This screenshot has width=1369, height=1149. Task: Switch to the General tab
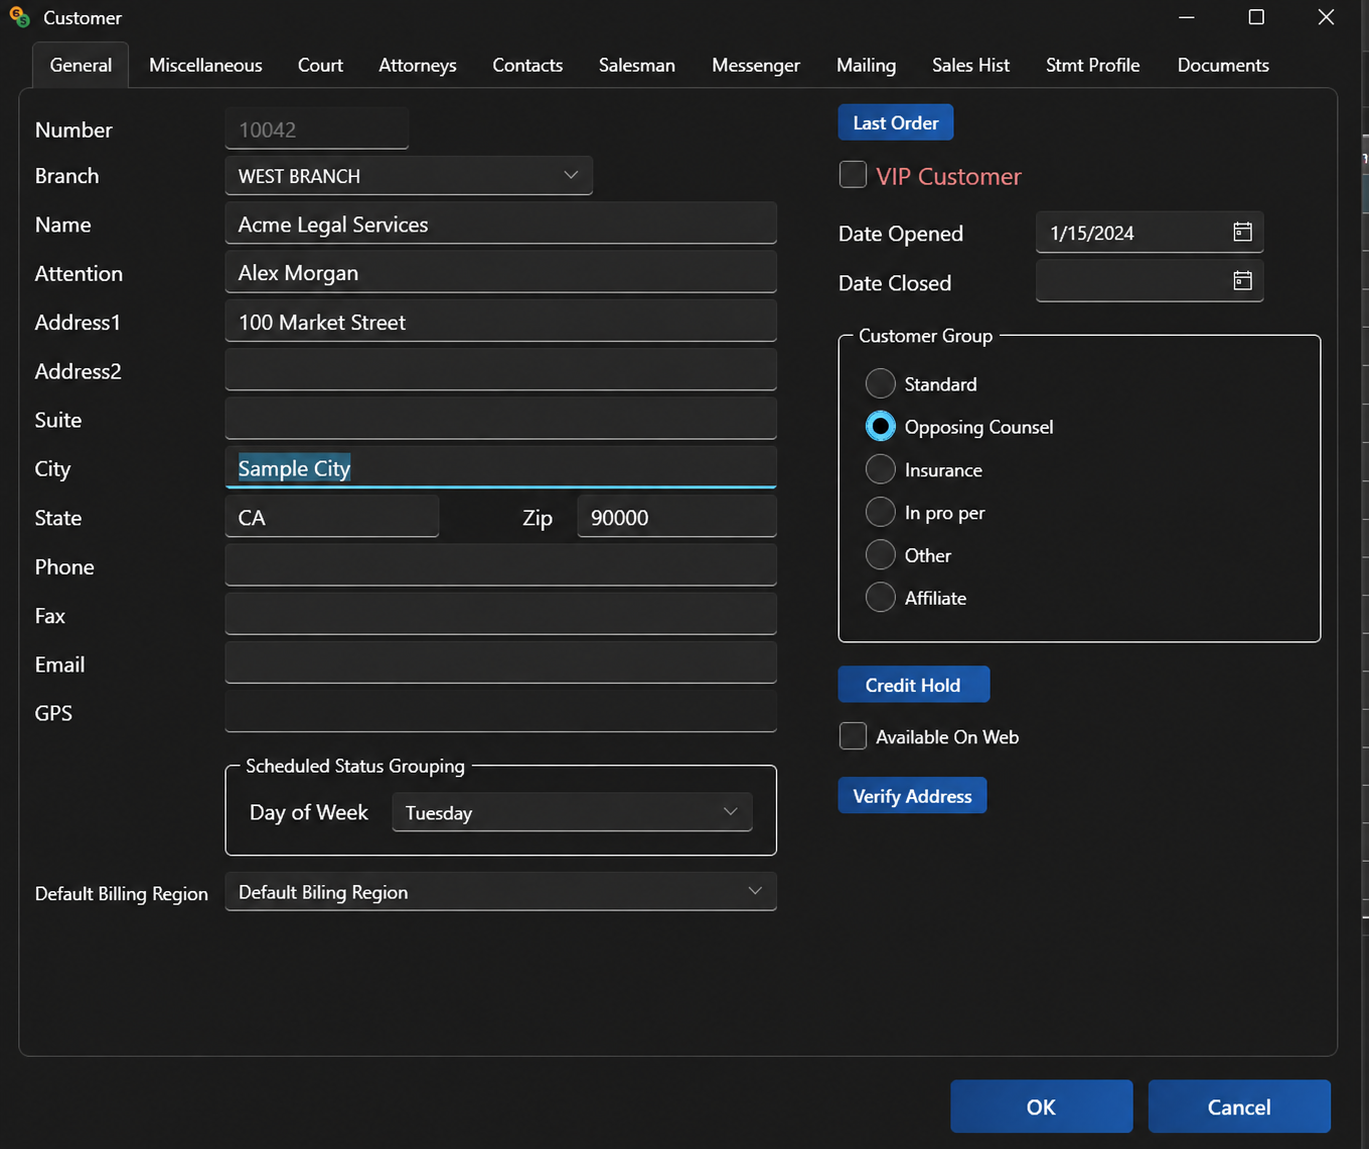pos(81,65)
